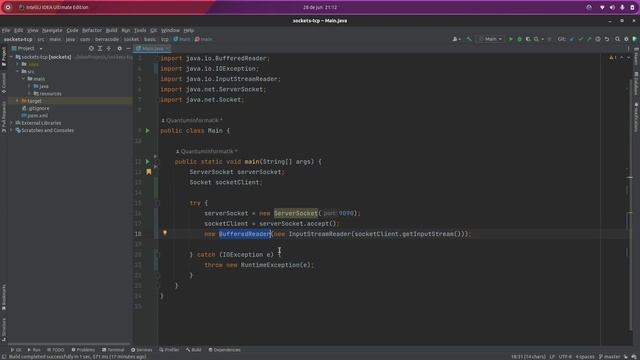The width and height of the screenshot is (640, 360).
Task: Update project via Git blue arrow icon
Action: pos(572,39)
